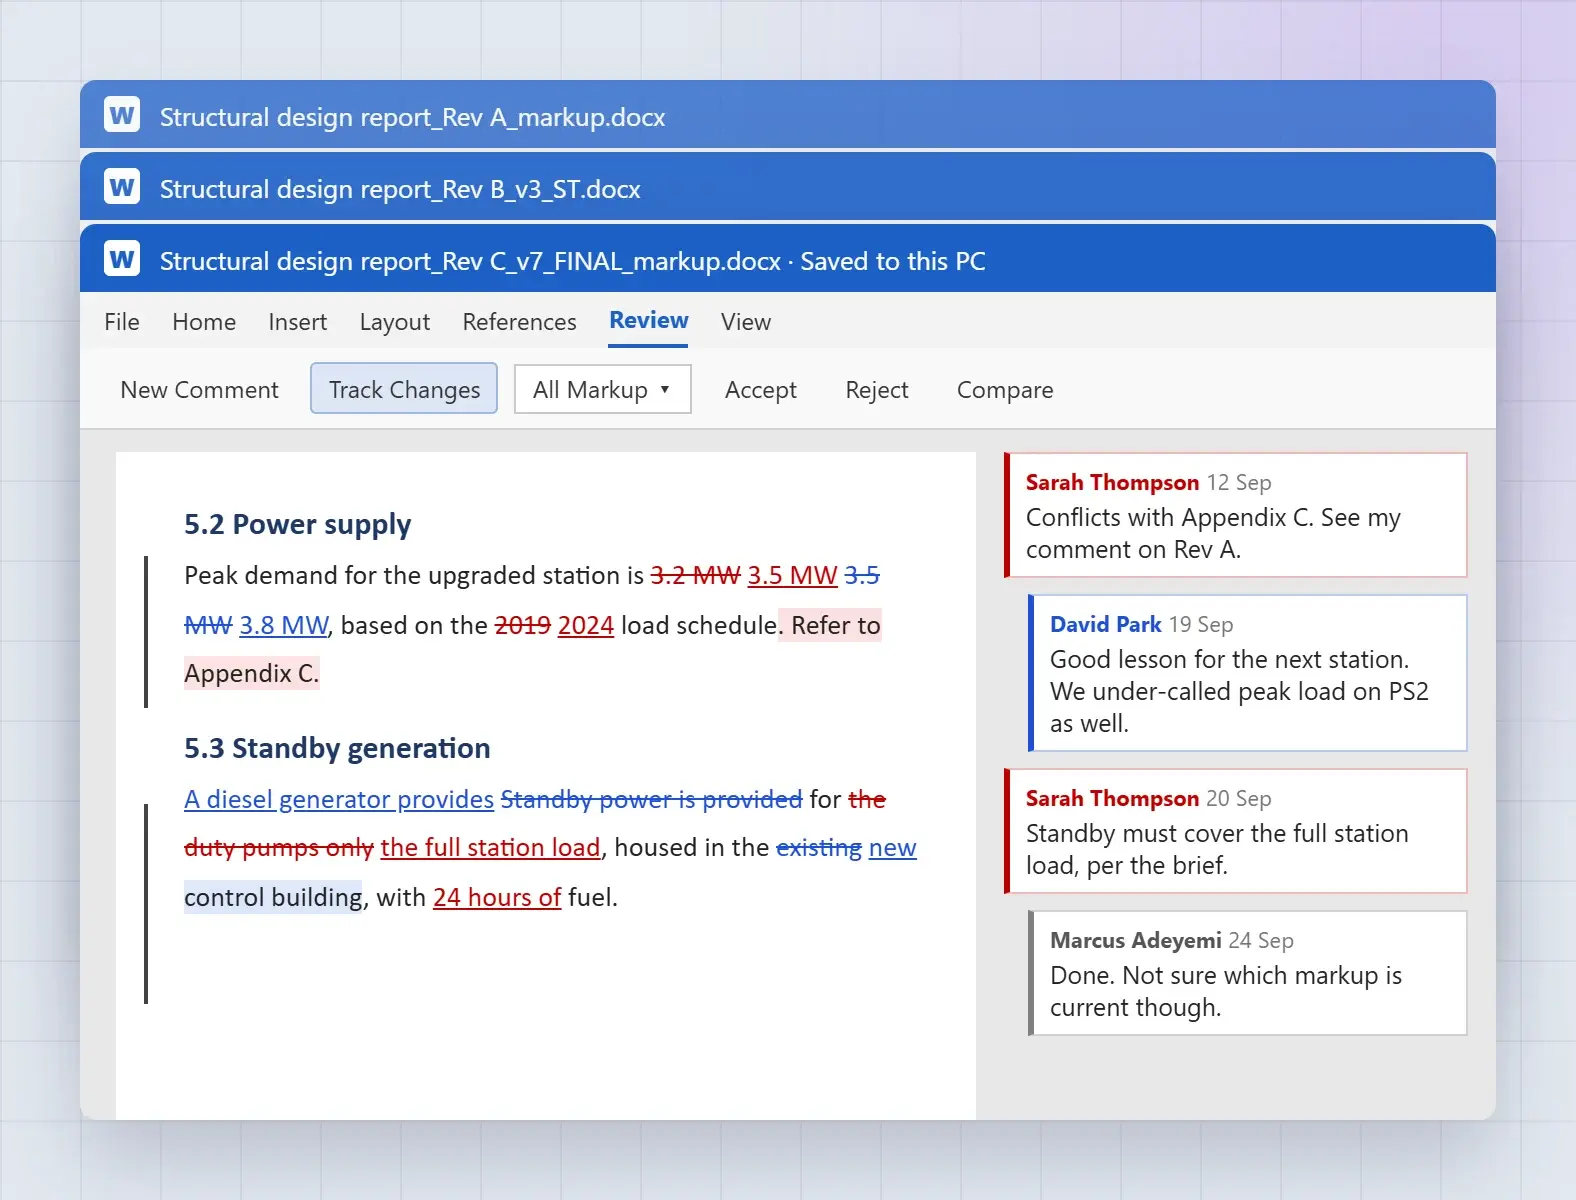Click the change bar beside section 5.3

146,904
